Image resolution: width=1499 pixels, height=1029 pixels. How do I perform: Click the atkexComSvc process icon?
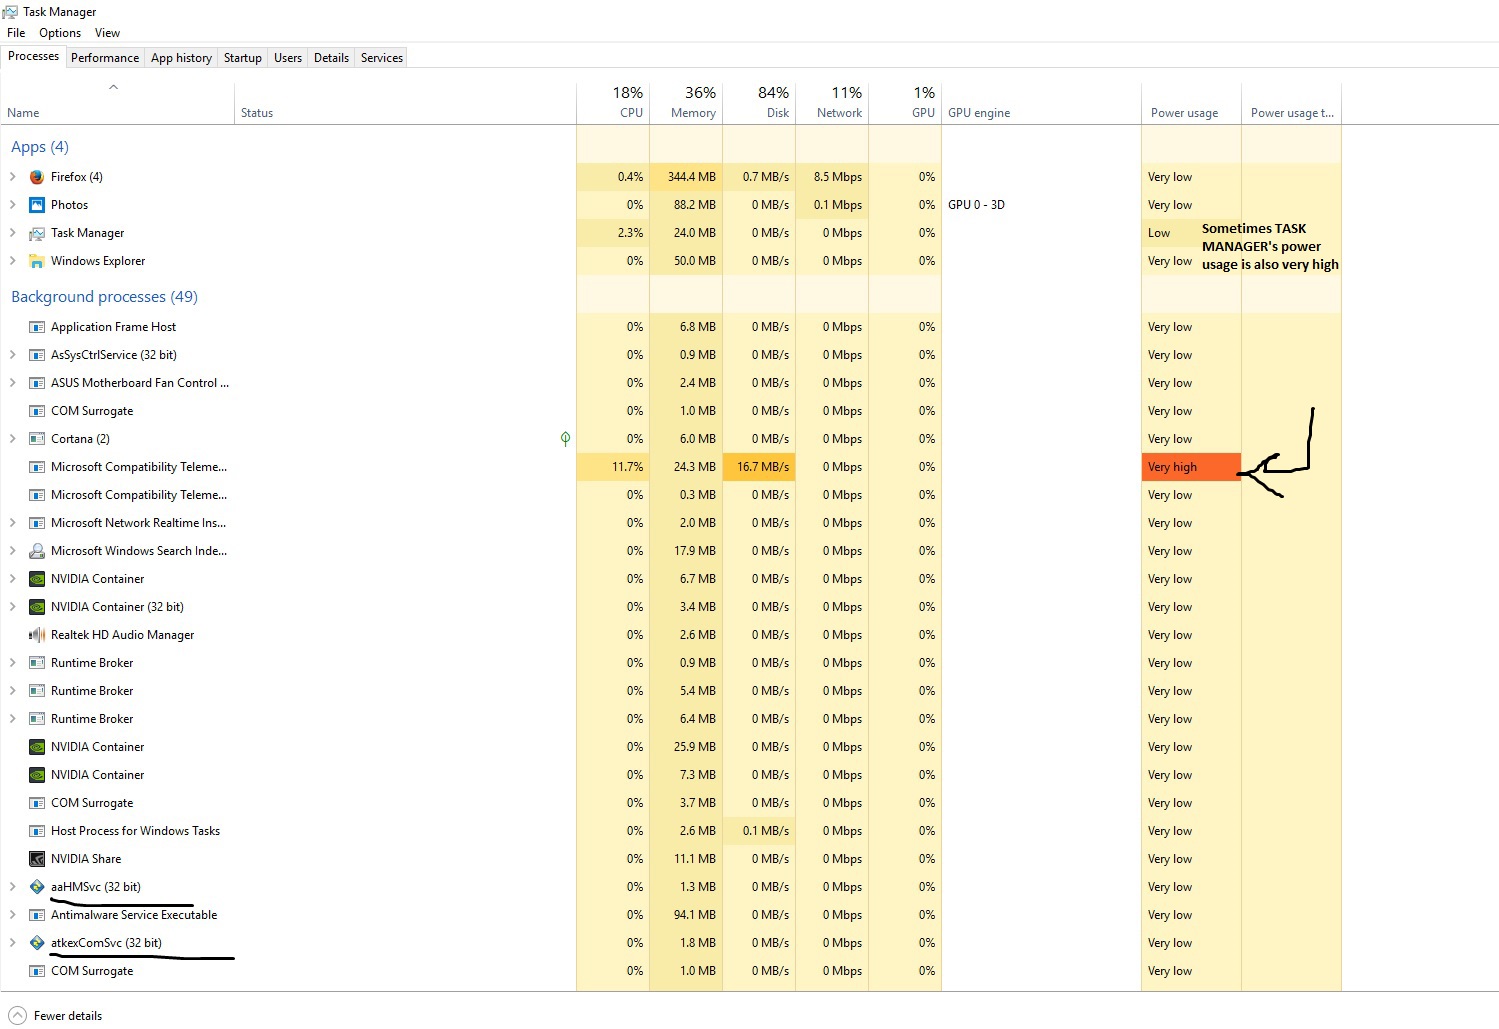[x=37, y=943]
